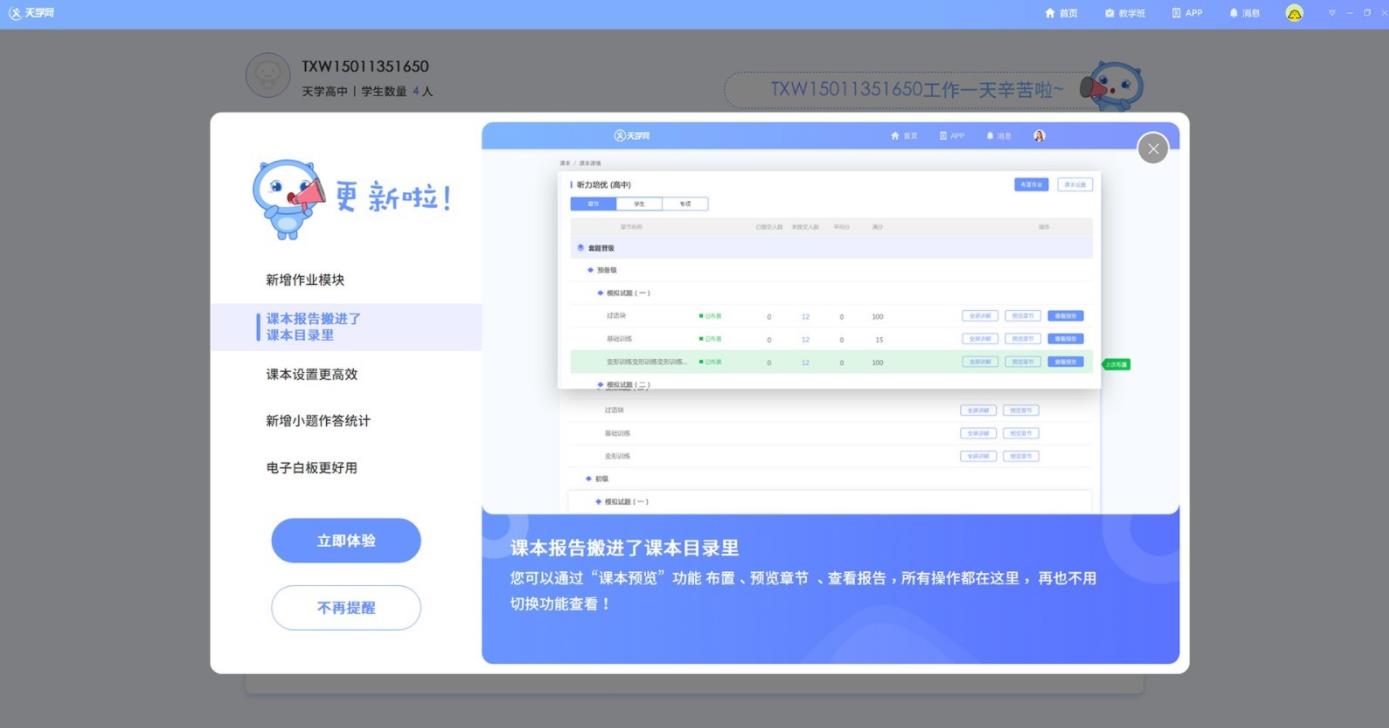Open the APP item in the top bar
Viewport: 1389px width, 728px height.
[1187, 13]
